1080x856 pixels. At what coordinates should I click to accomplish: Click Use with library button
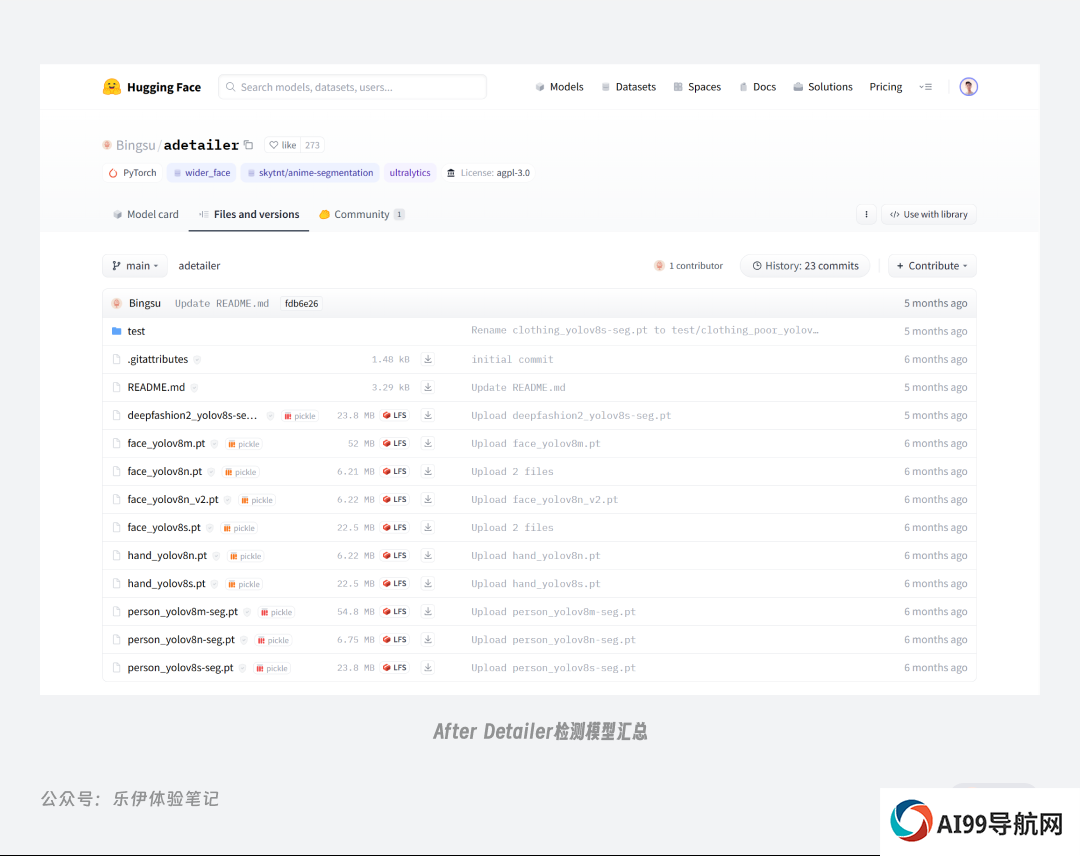click(928, 214)
